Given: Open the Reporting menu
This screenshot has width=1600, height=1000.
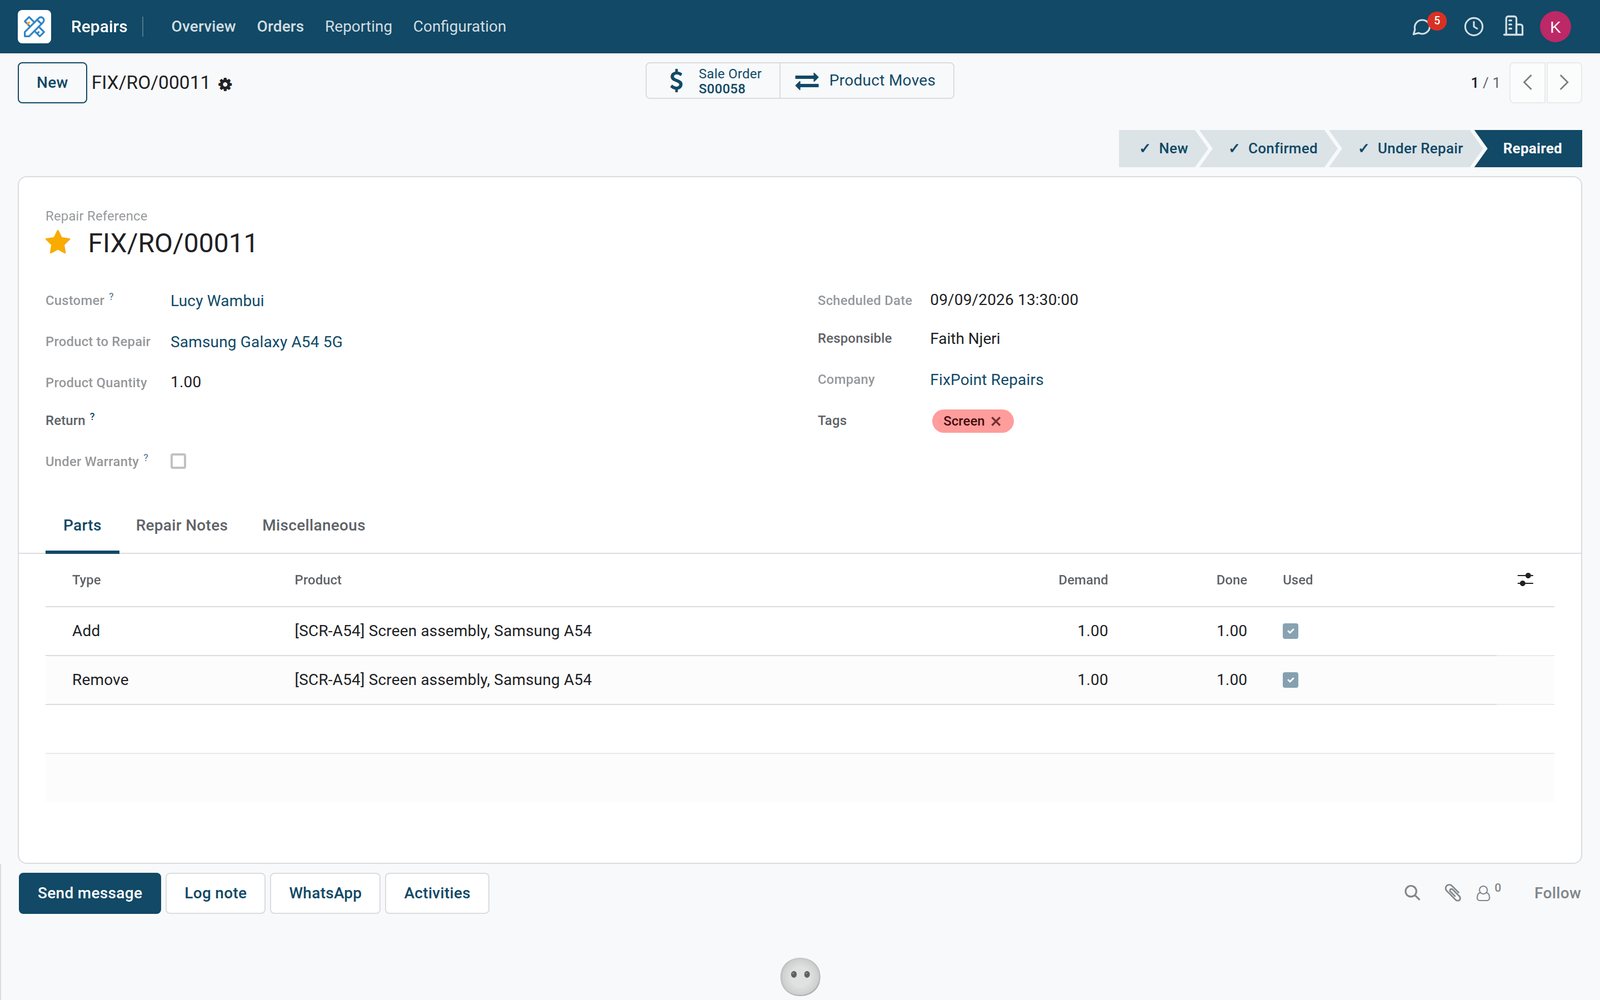Looking at the screenshot, I should tap(358, 27).
